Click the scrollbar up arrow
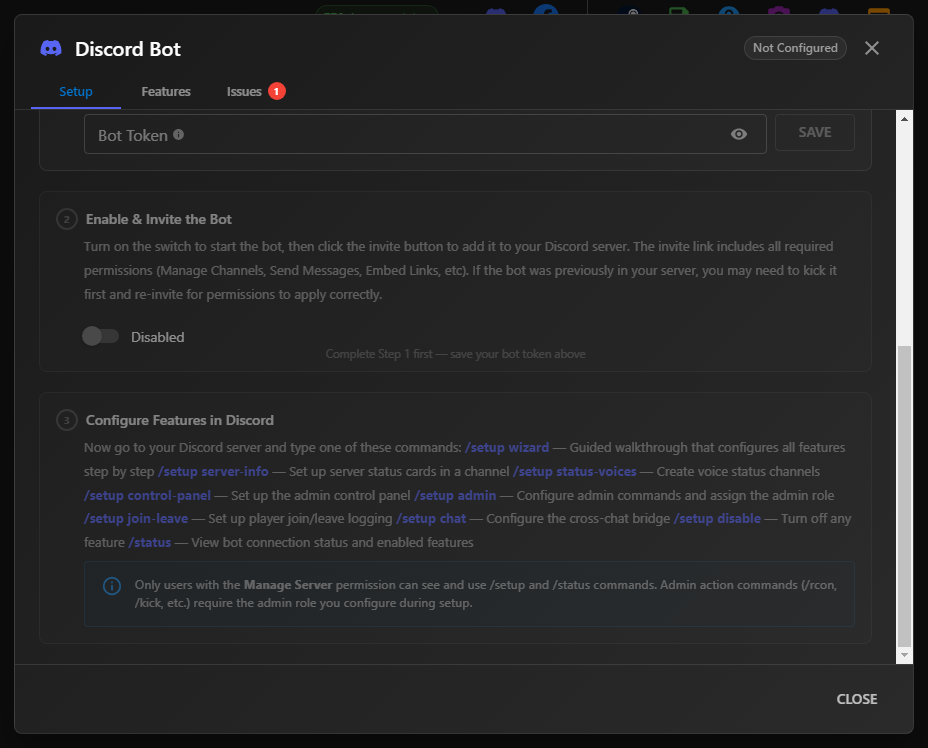 tap(904, 119)
